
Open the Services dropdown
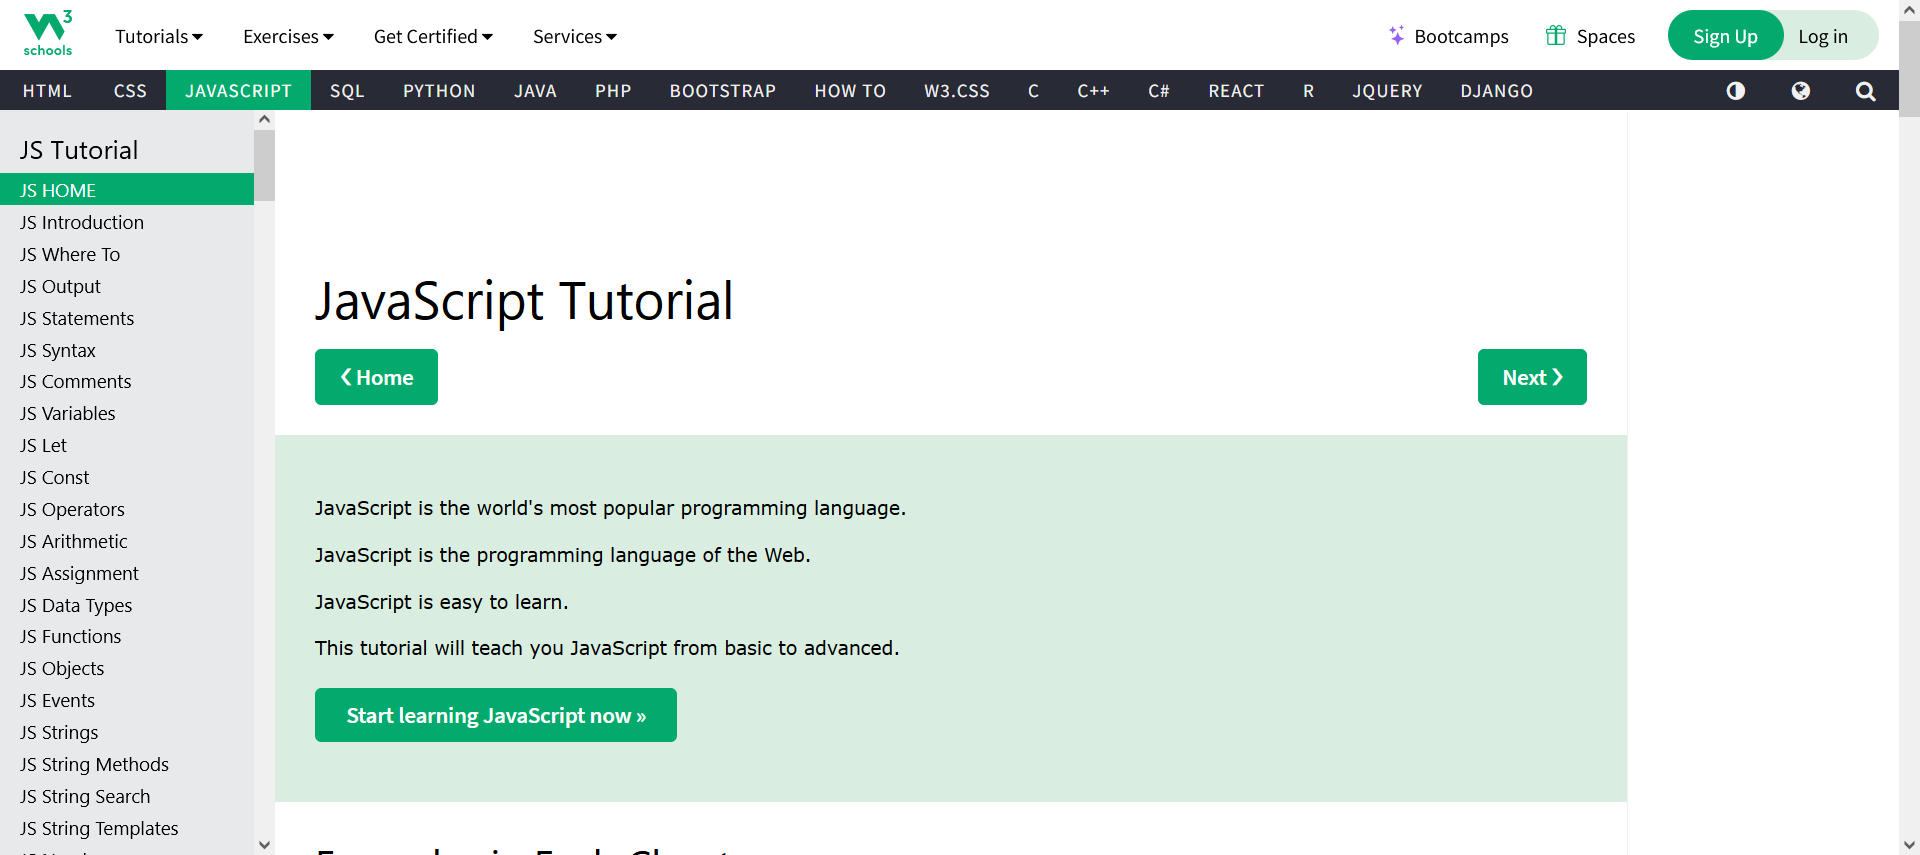tap(575, 36)
